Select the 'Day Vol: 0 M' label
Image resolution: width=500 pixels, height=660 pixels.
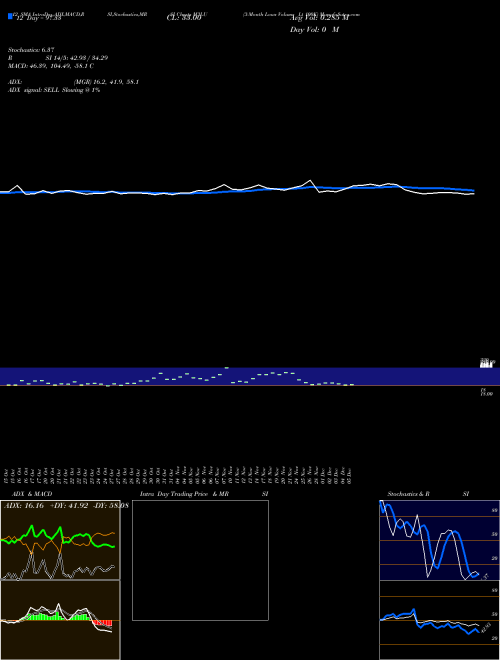tap(314, 30)
